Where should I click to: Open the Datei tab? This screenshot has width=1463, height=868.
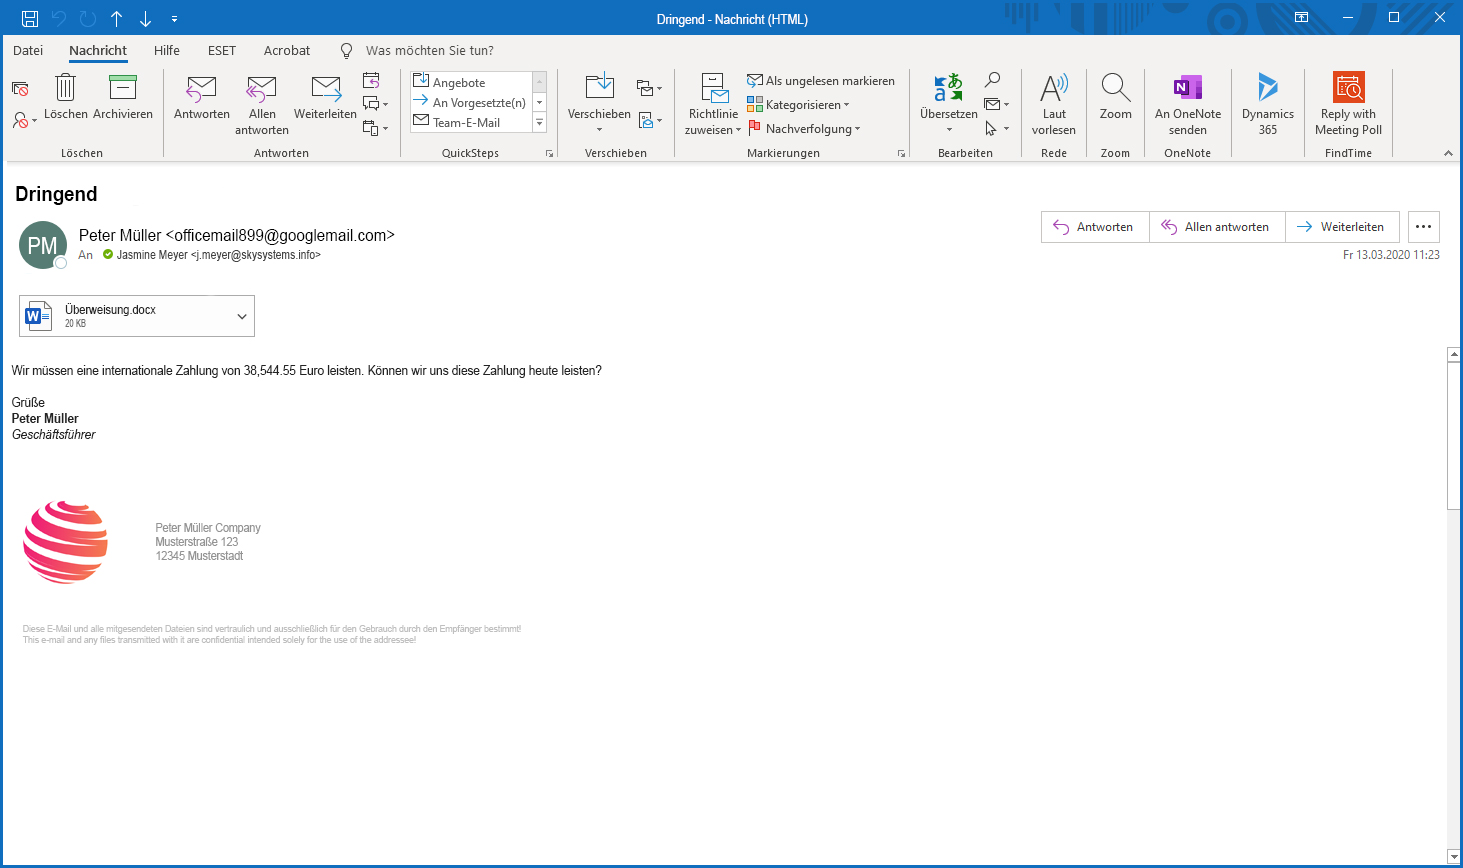coord(28,50)
